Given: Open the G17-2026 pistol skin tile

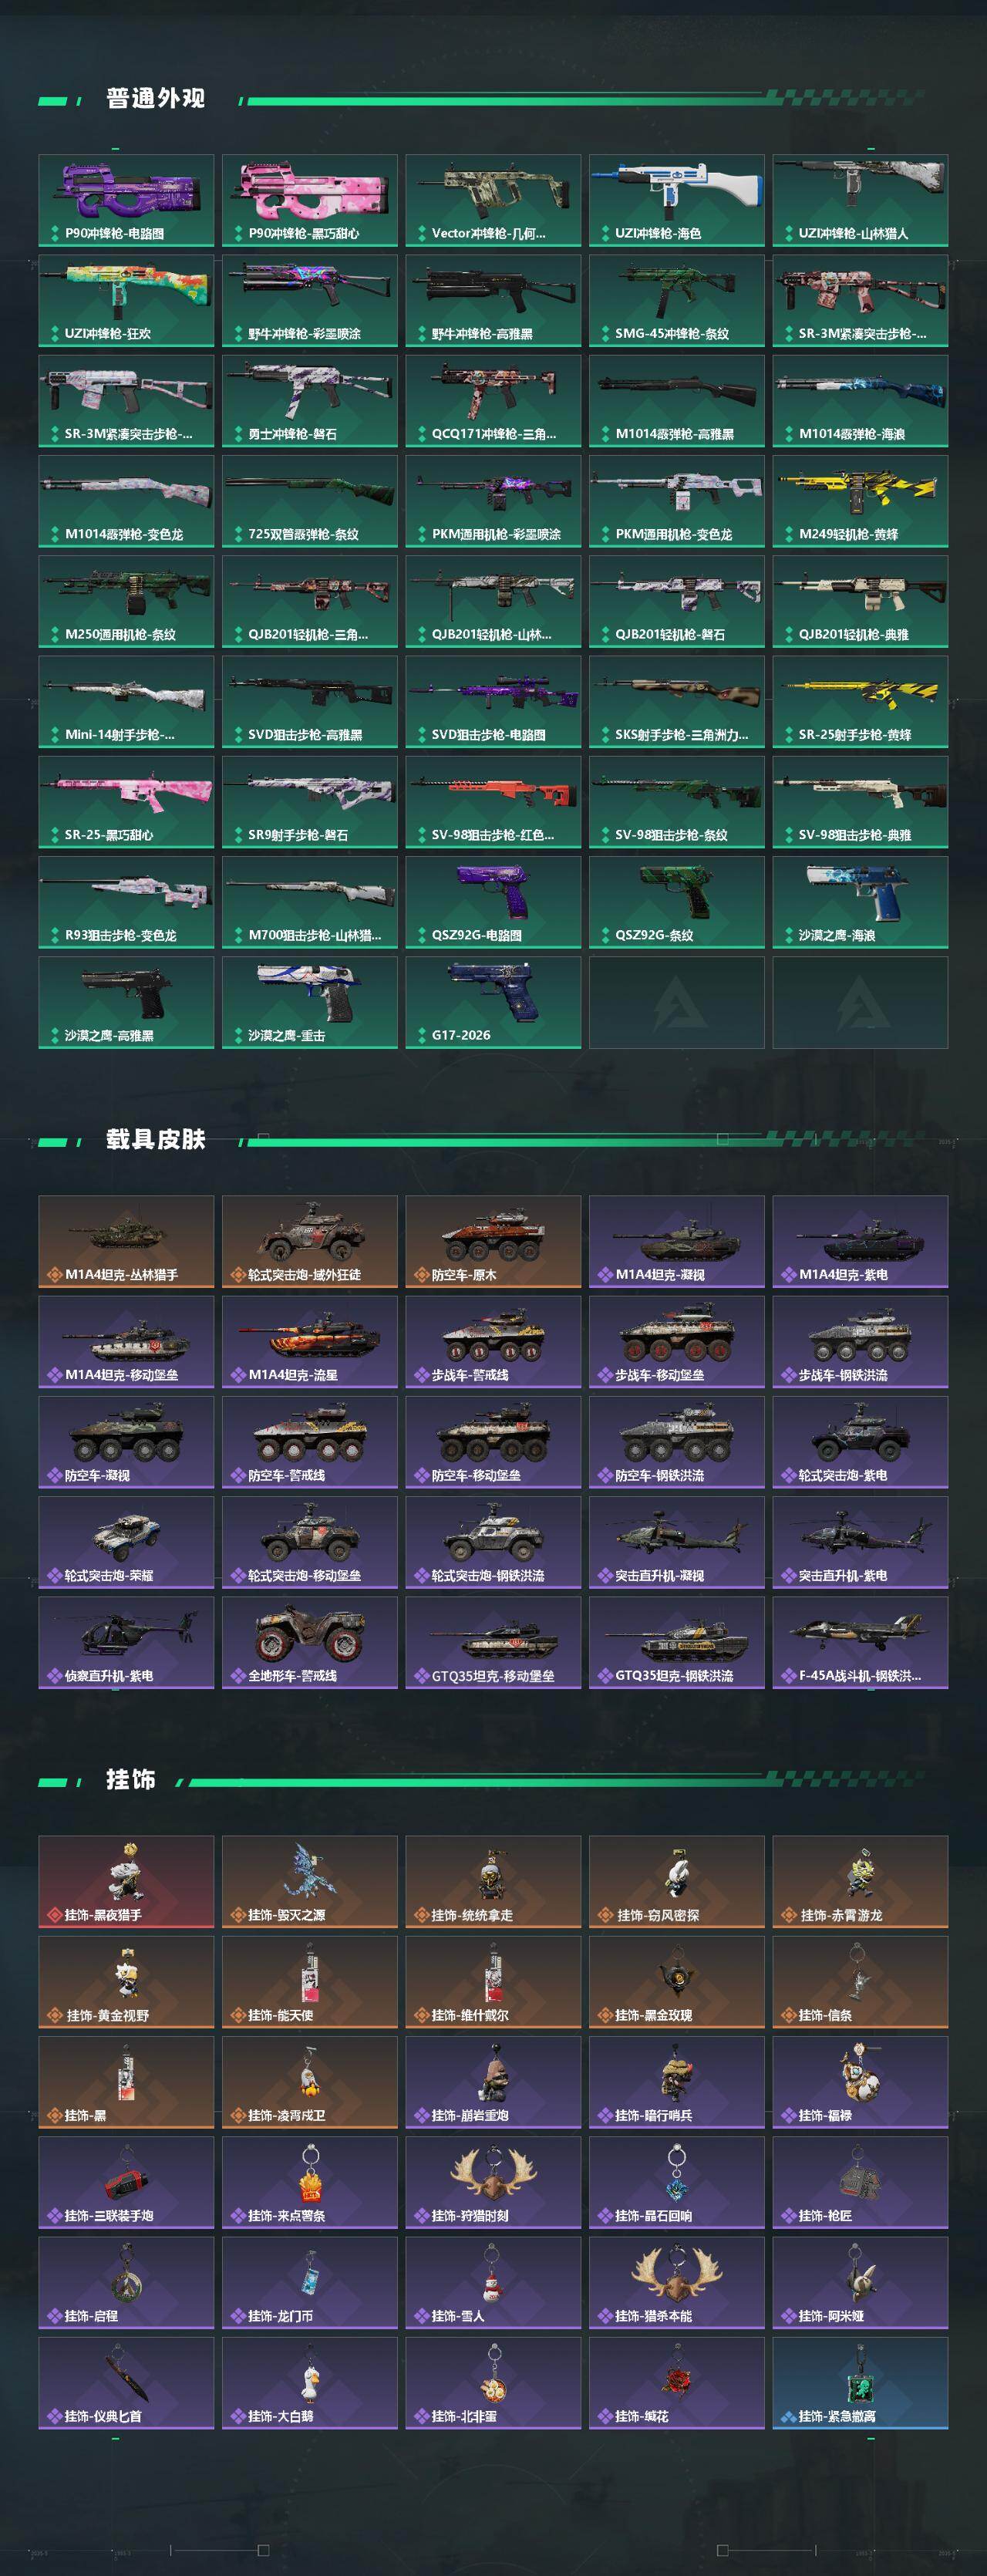Looking at the screenshot, I should pos(493,1002).
